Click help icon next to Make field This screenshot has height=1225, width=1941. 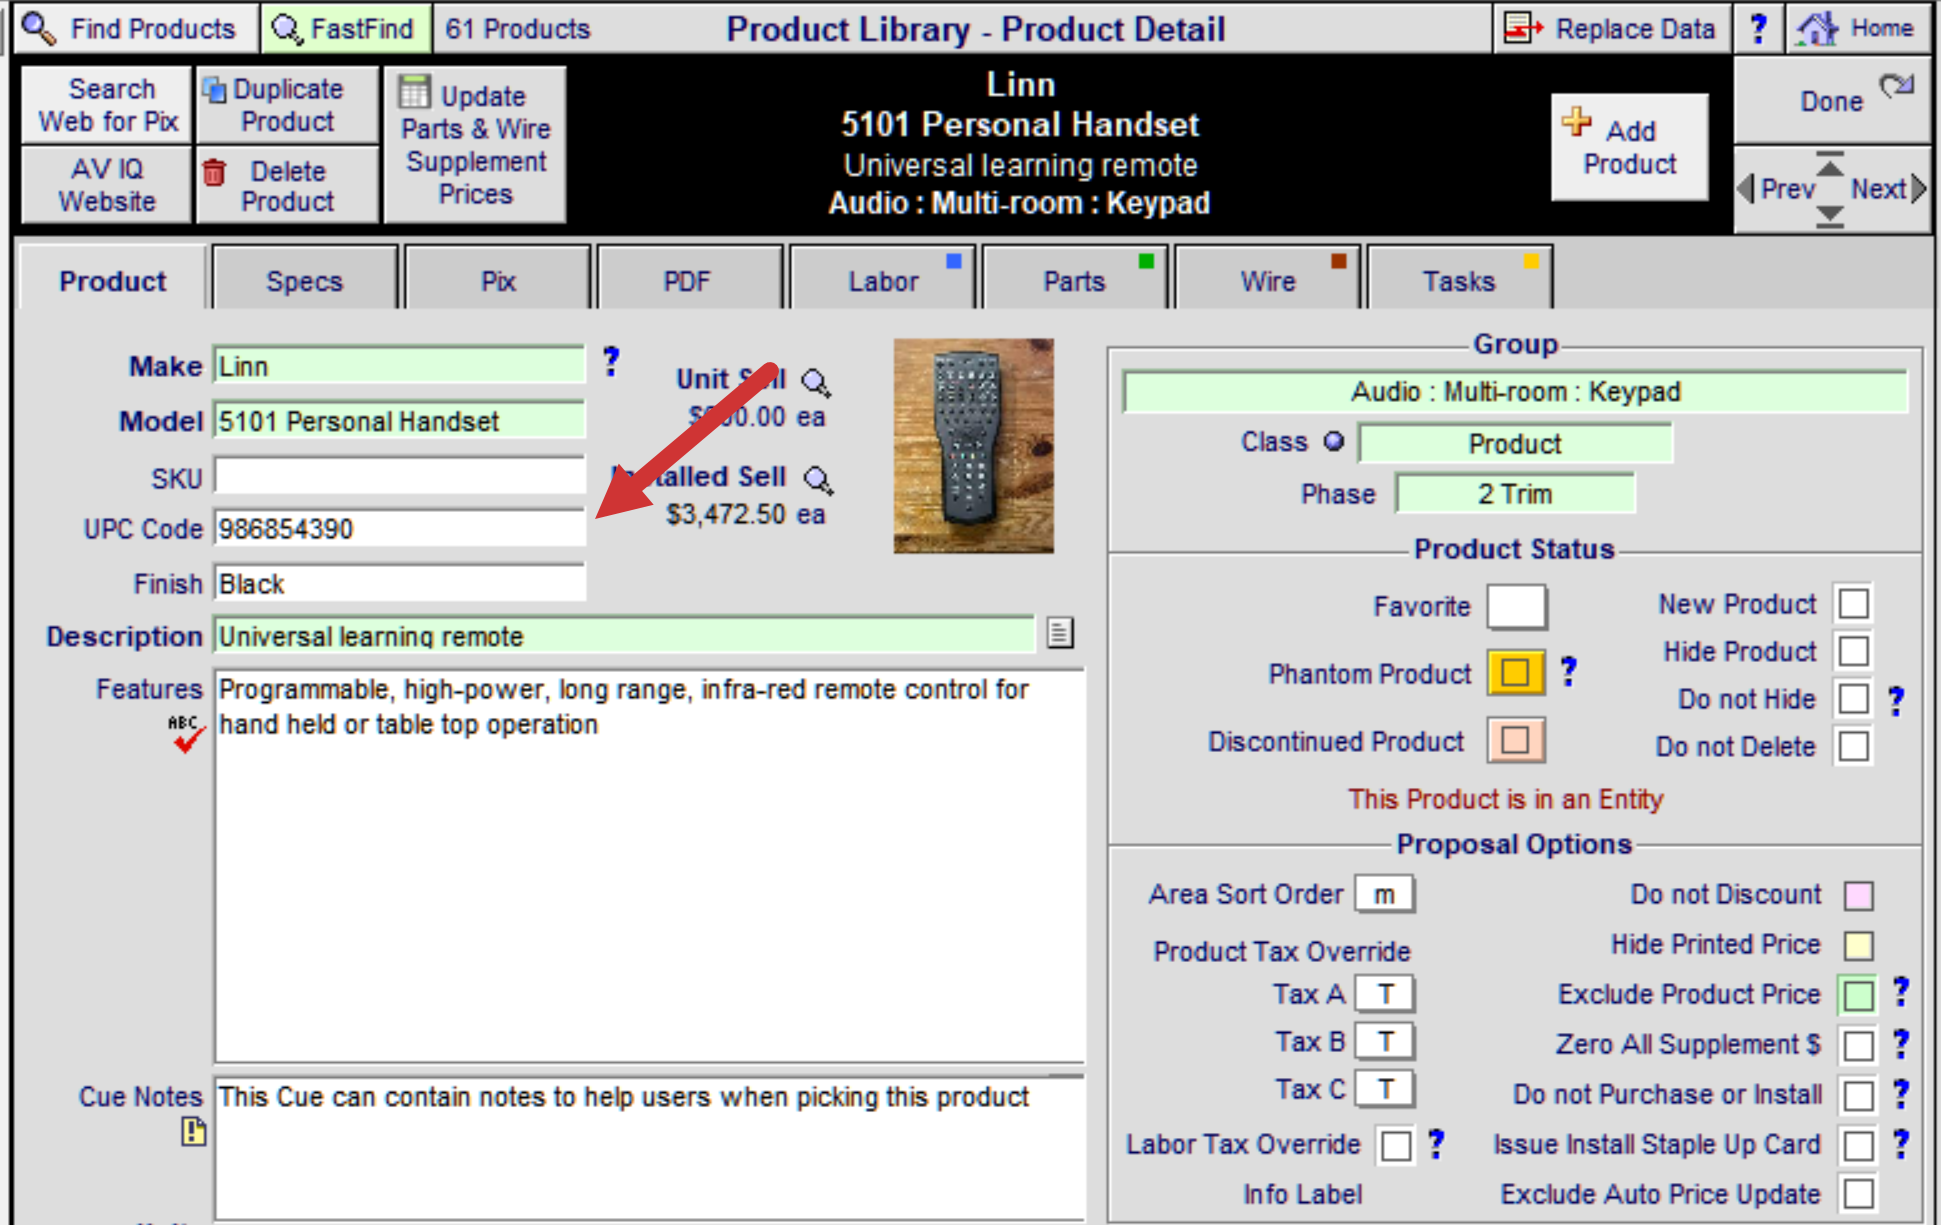pos(611,361)
